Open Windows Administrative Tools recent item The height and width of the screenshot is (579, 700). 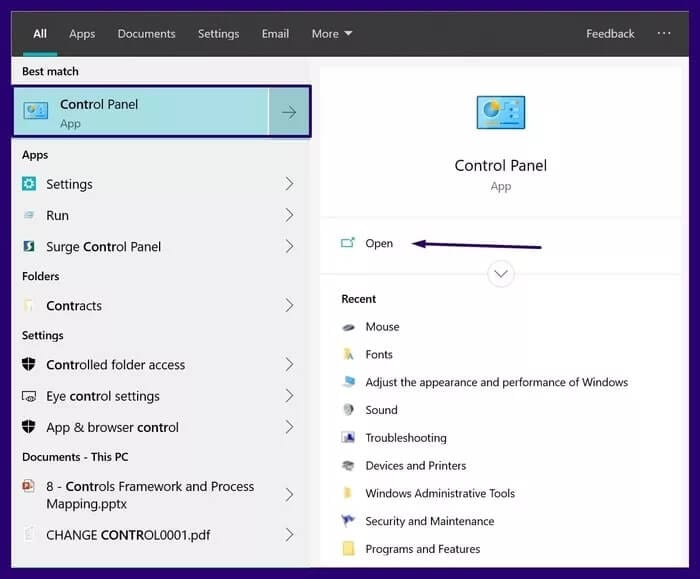point(440,493)
